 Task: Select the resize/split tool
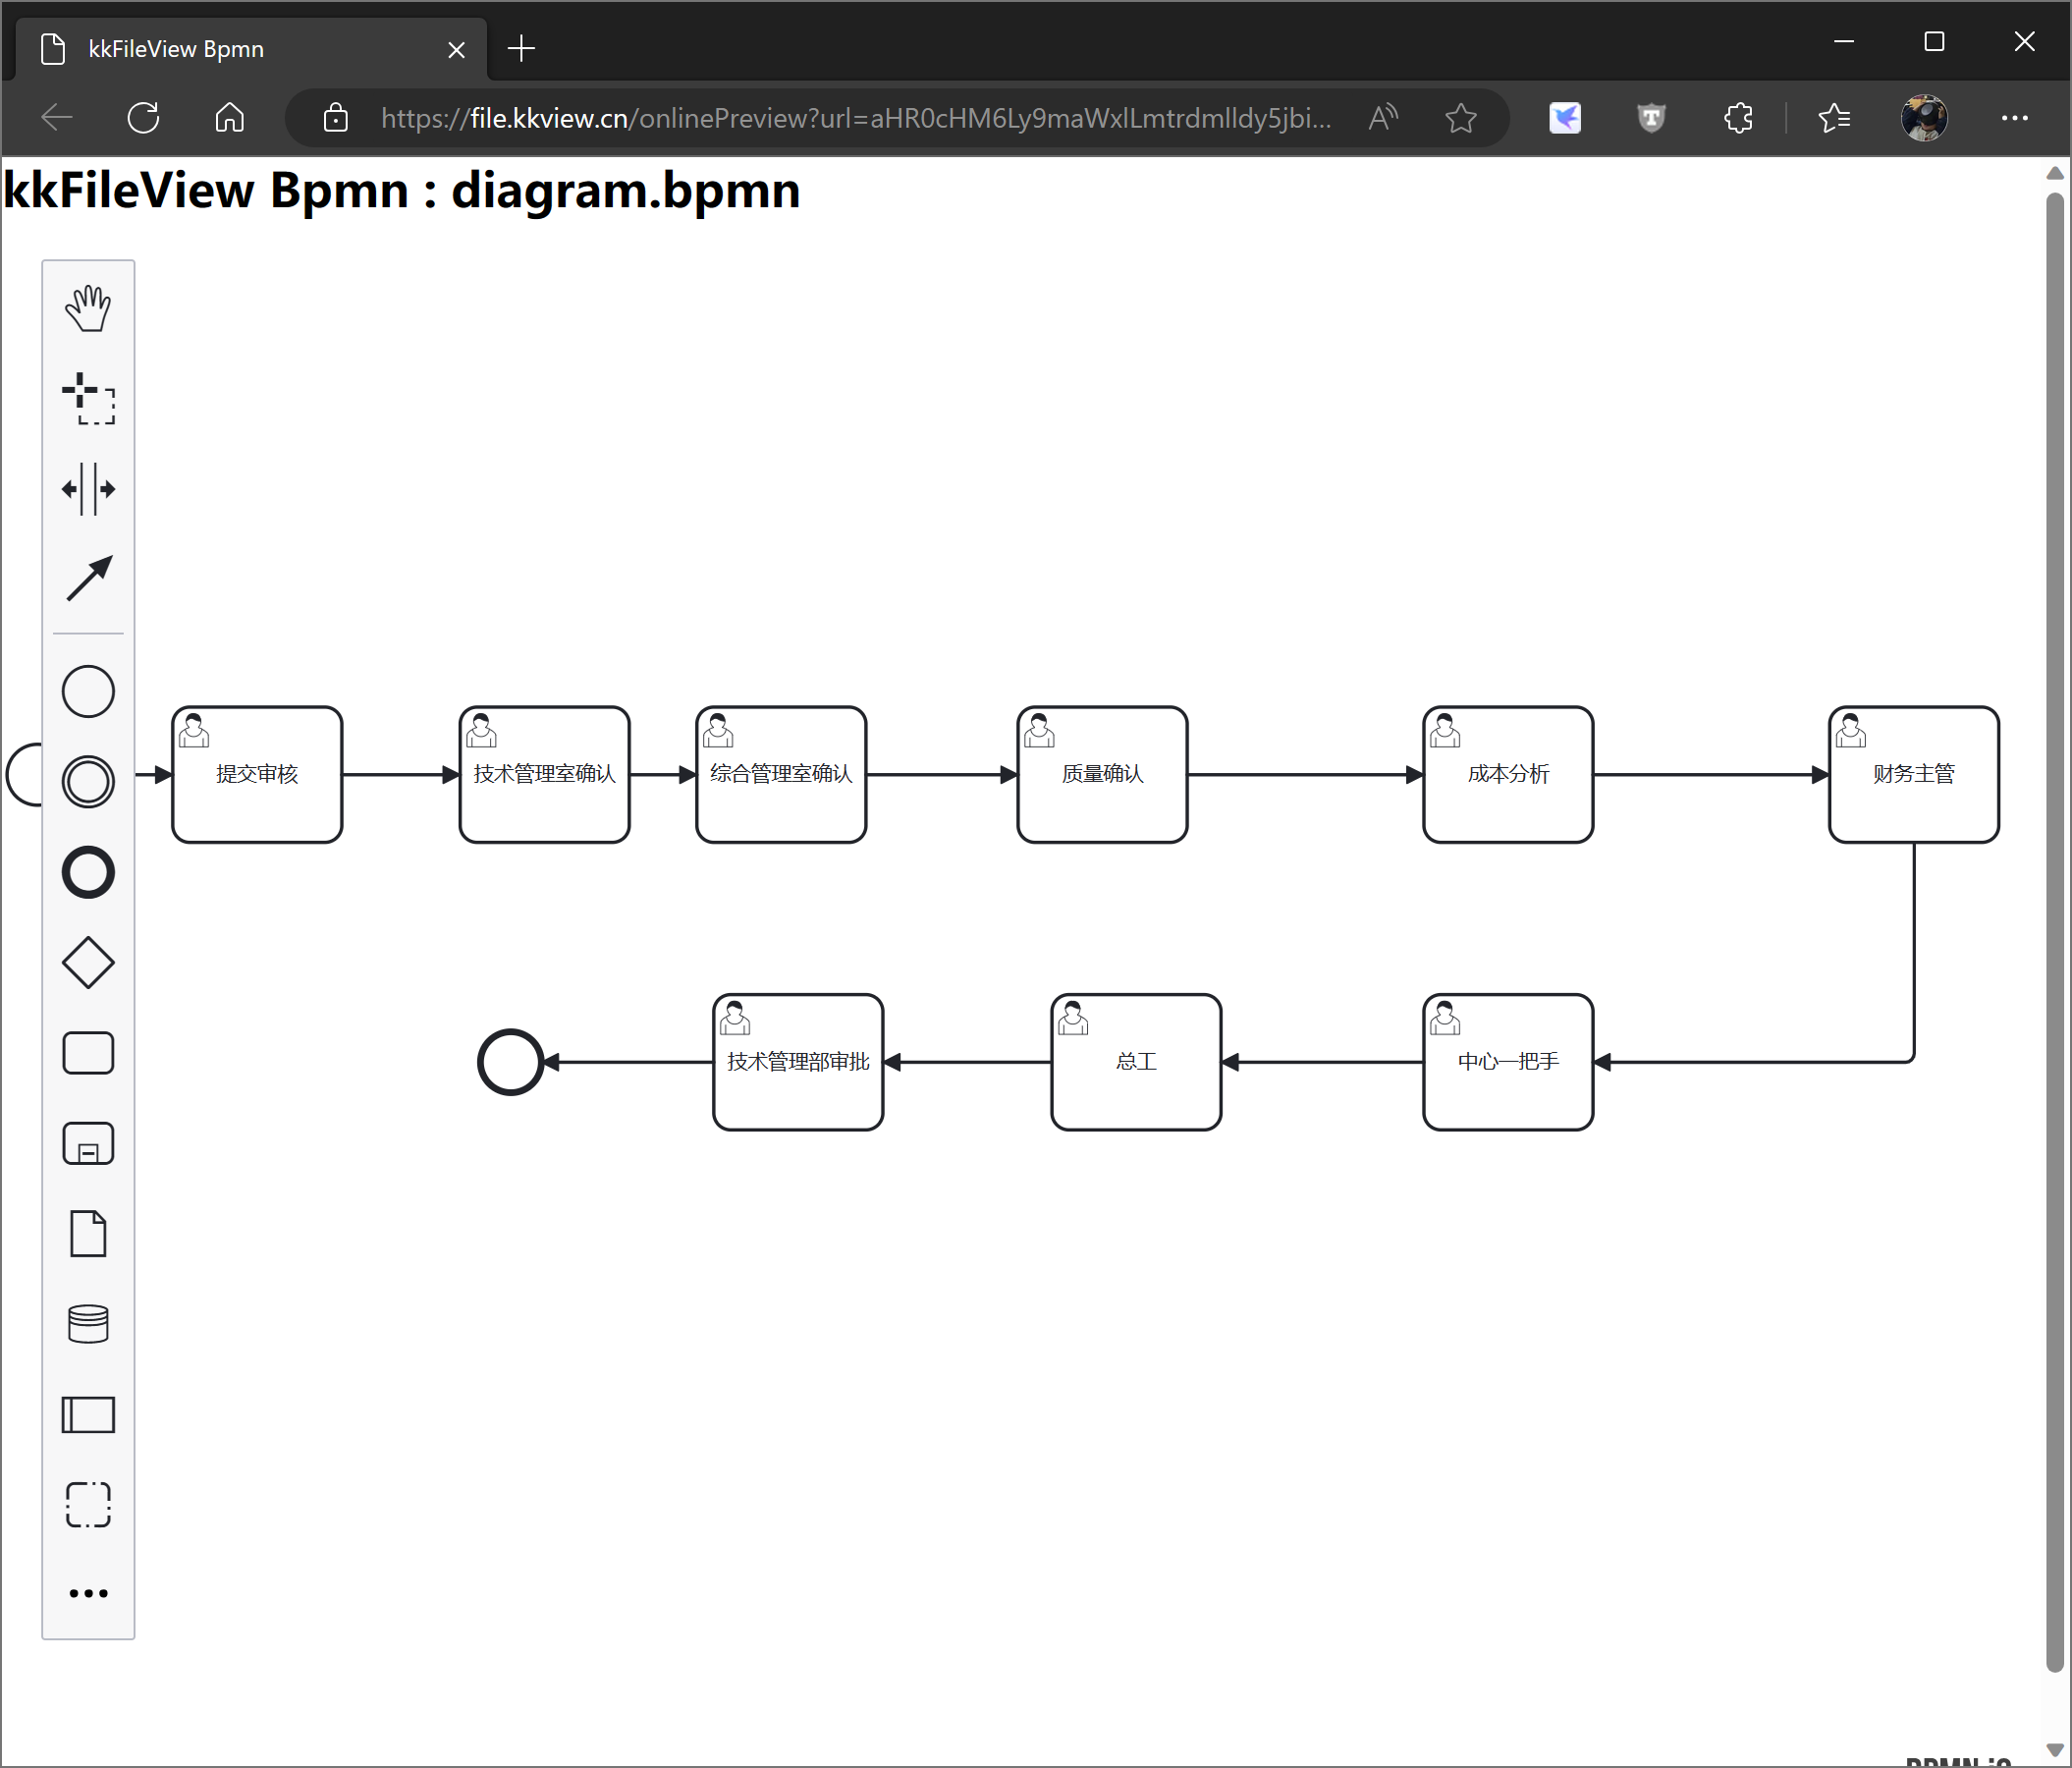tap(87, 487)
